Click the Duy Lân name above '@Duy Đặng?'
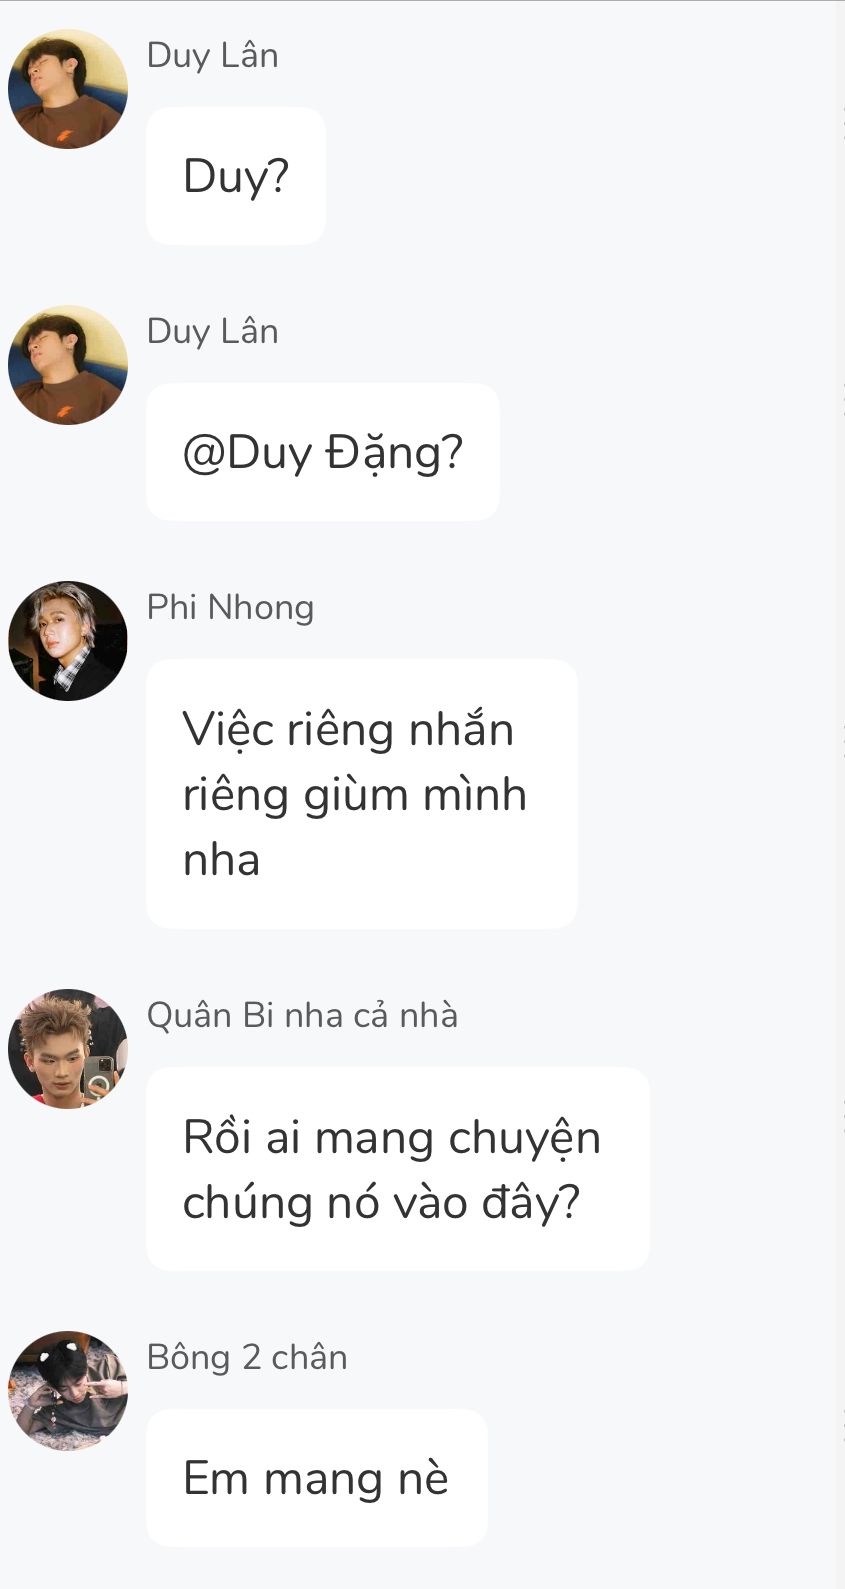The width and height of the screenshot is (845, 1589). point(212,331)
